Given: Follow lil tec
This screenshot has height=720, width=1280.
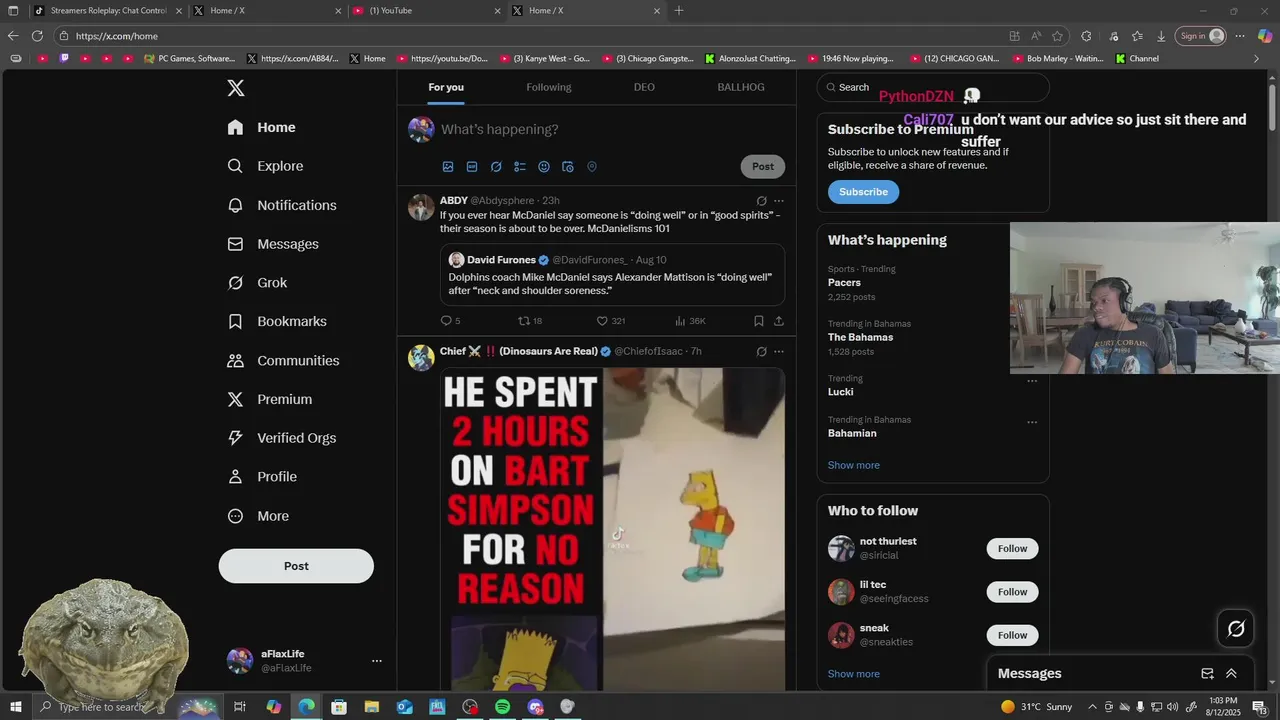Looking at the screenshot, I should (1012, 592).
